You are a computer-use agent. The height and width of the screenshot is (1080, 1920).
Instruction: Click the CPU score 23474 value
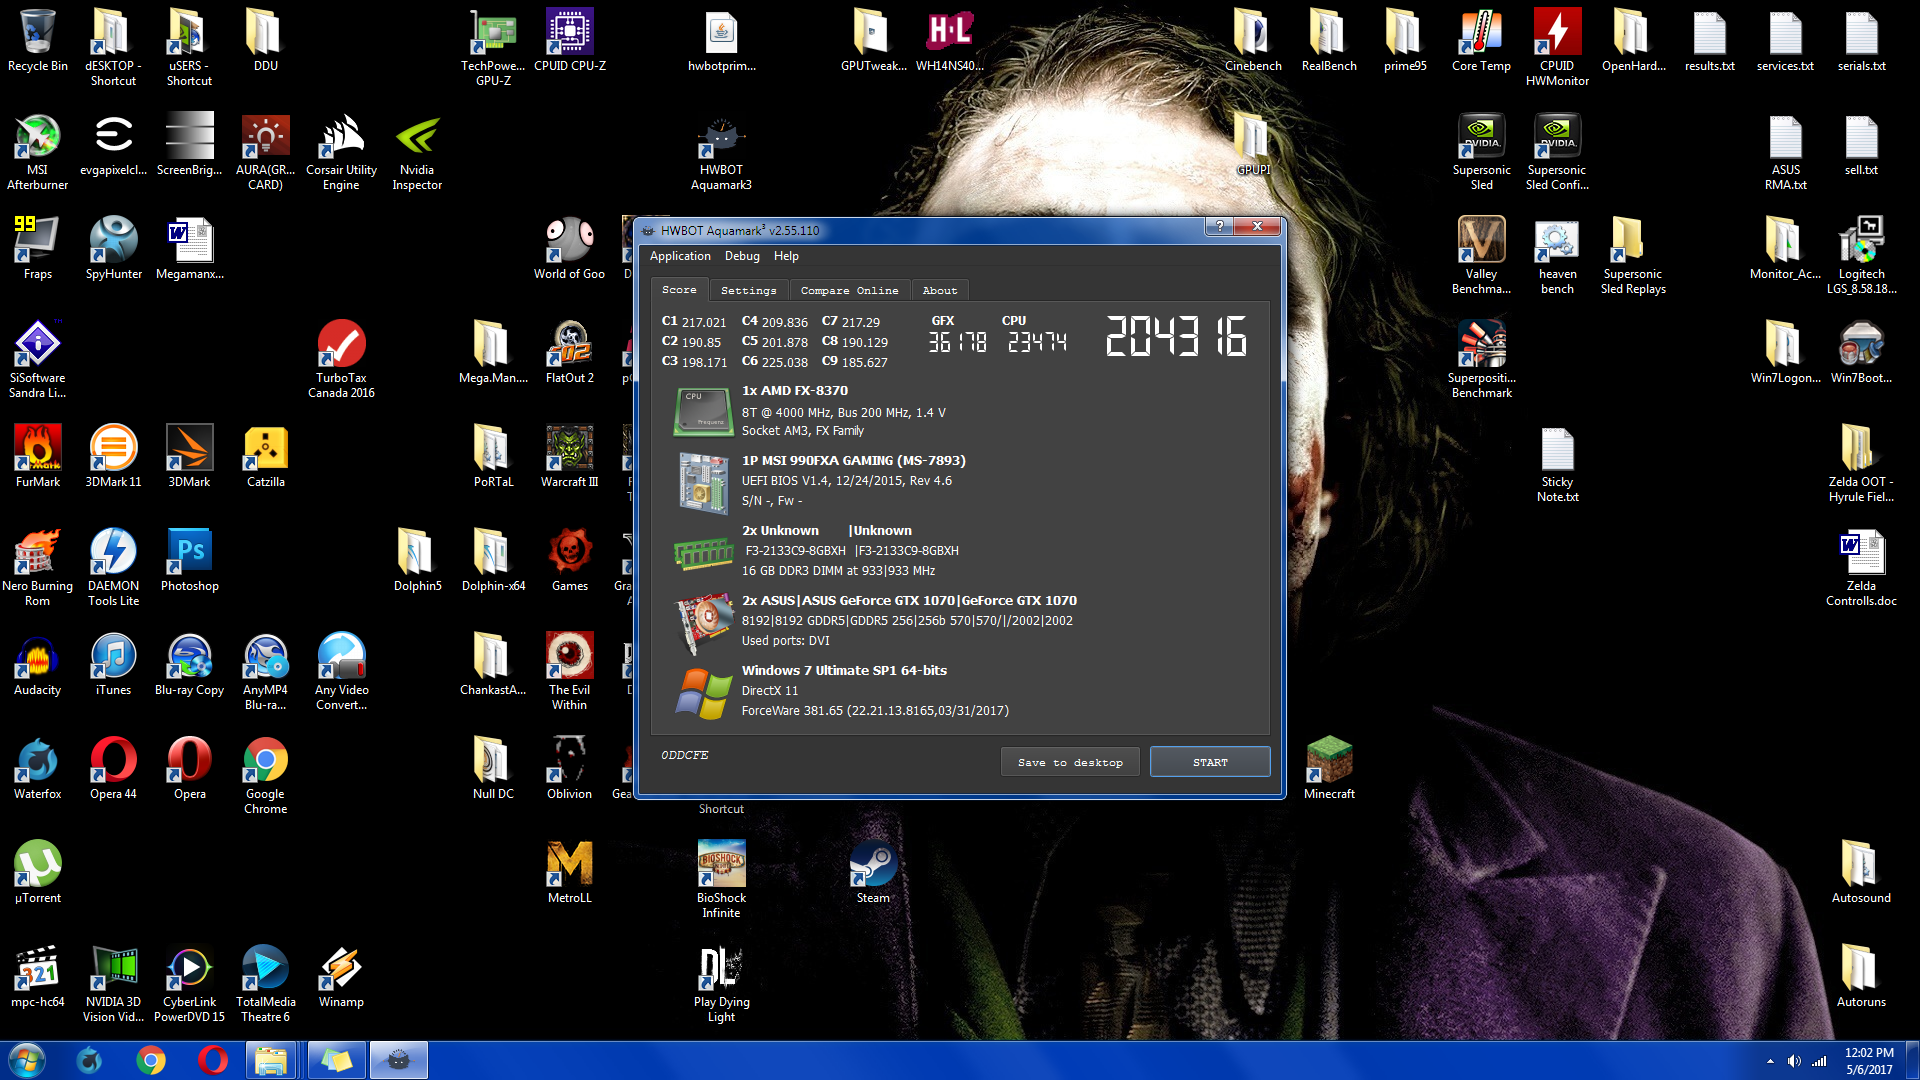click(x=1037, y=342)
